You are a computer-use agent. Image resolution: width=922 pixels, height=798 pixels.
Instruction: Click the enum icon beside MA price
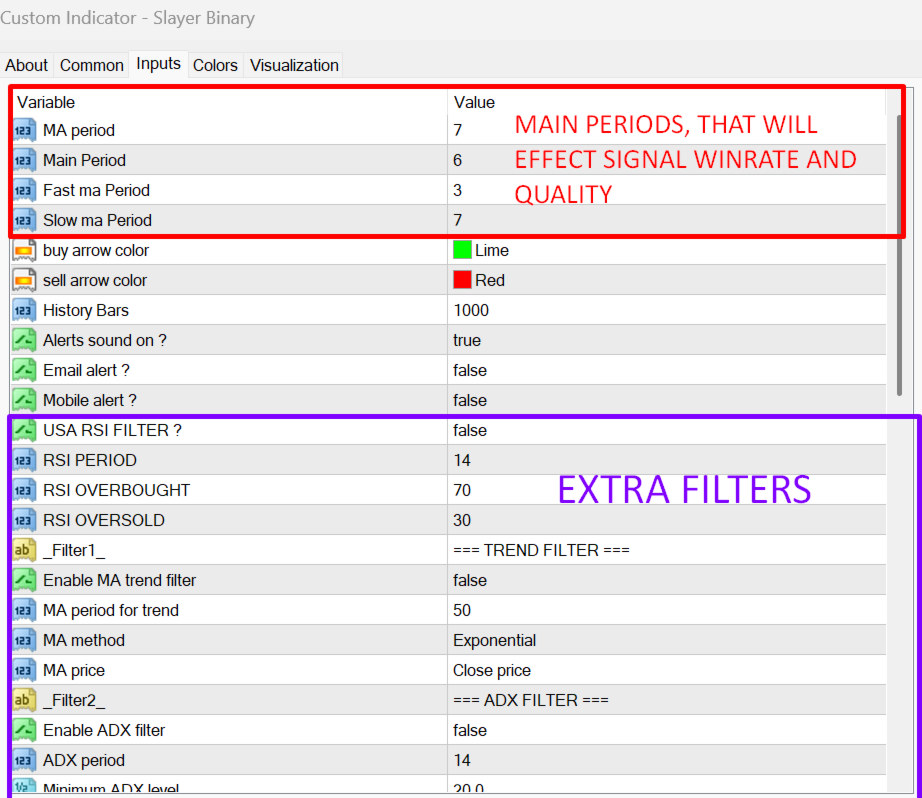click(x=24, y=670)
